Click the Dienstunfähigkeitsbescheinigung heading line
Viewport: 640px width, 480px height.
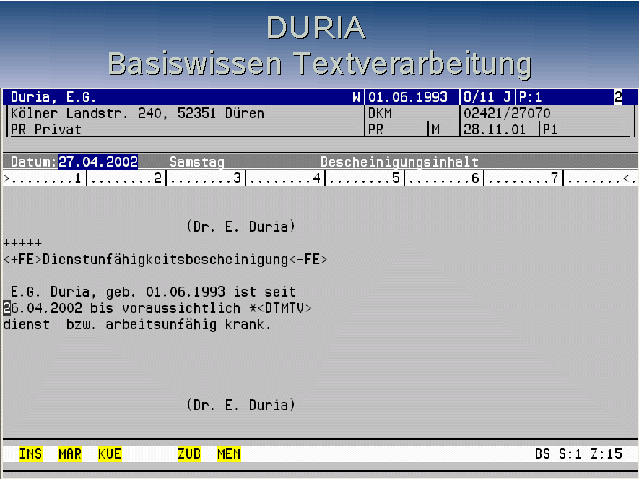click(x=165, y=260)
